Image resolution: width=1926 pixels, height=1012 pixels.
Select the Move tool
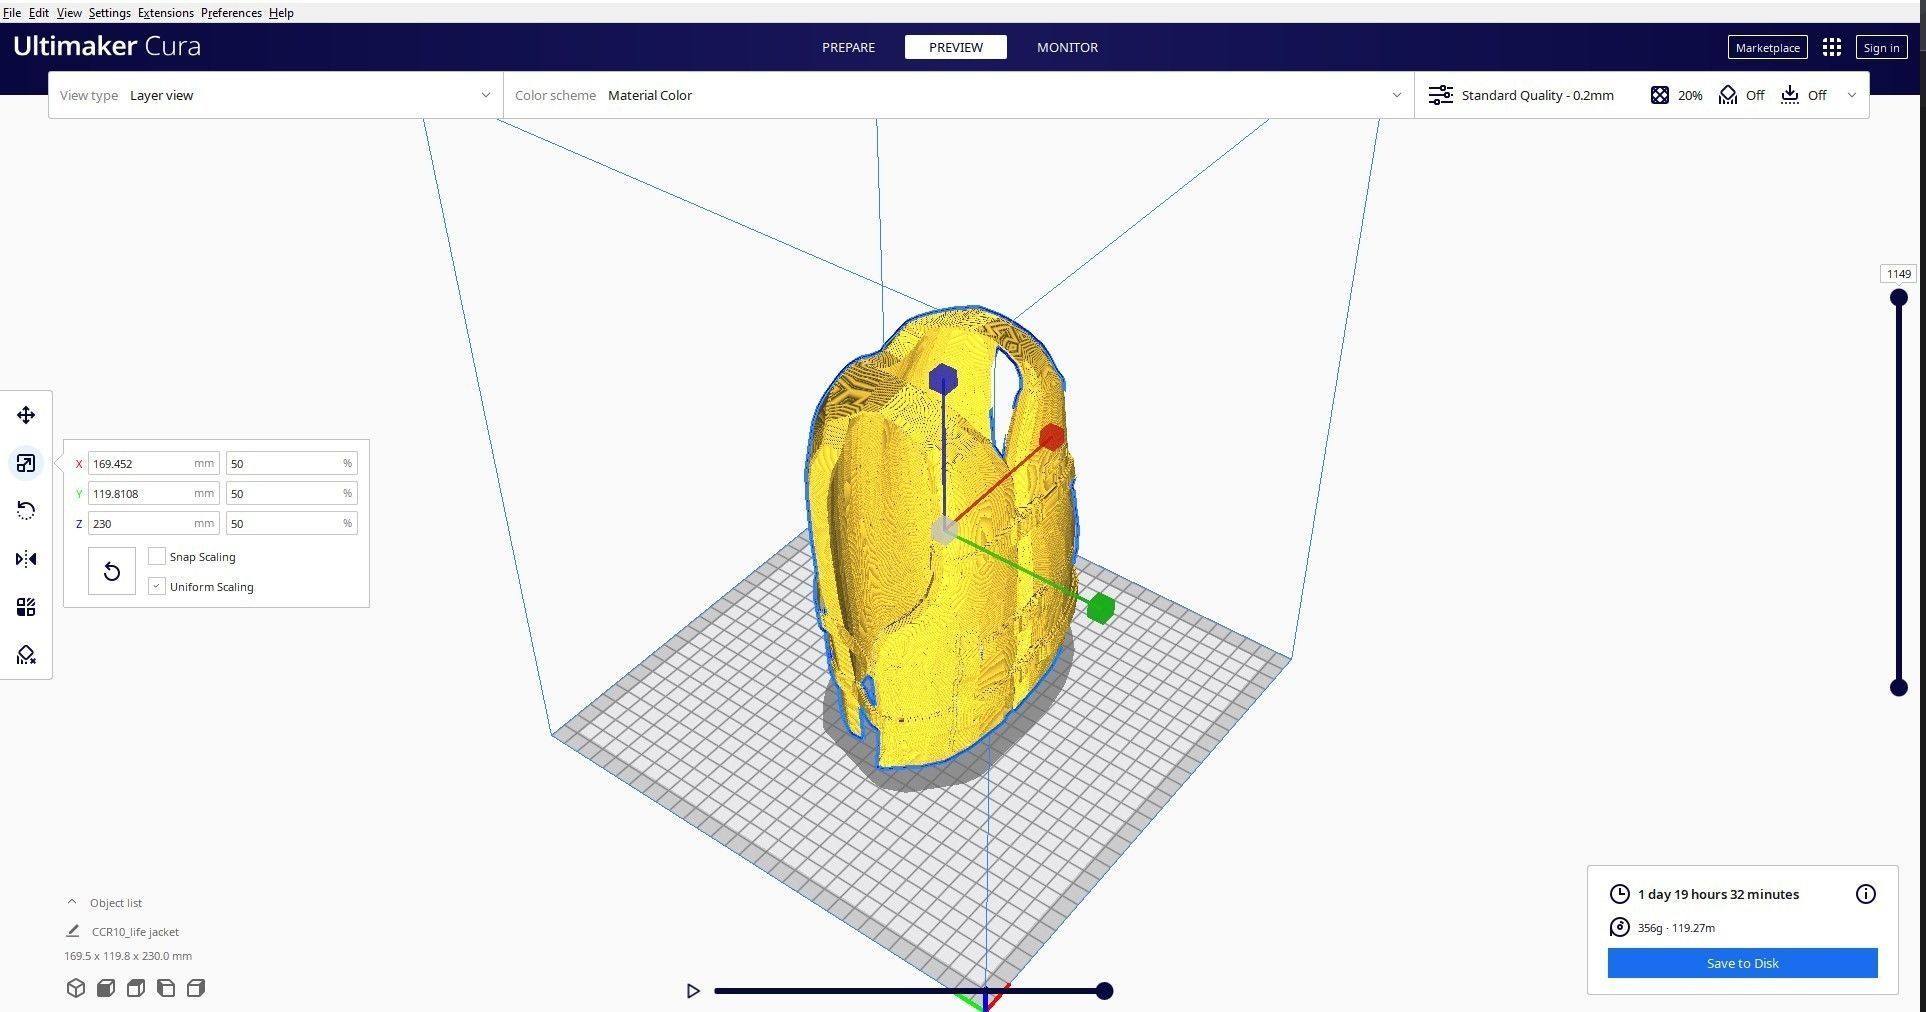click(x=26, y=415)
